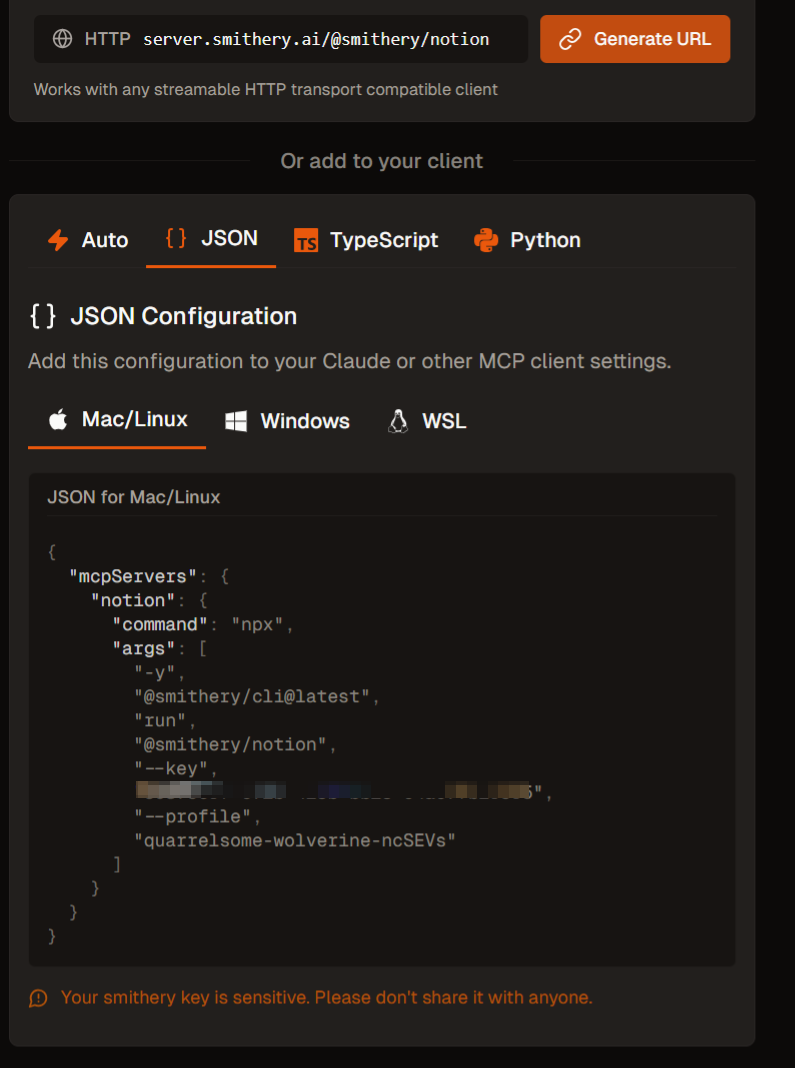Click braces icon beside JSON Configuration heading
Viewport: 795px width, 1068px height.
42,316
